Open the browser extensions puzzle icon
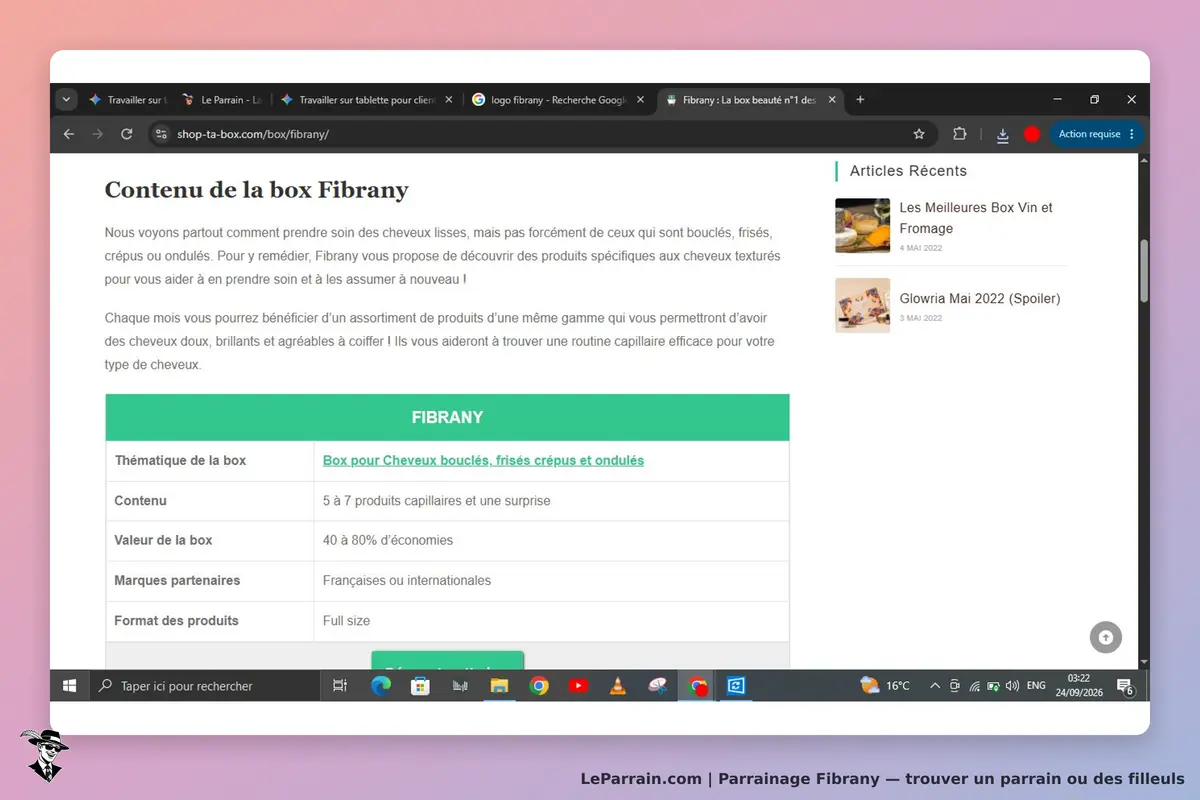Viewport: 1200px width, 800px height. (960, 134)
